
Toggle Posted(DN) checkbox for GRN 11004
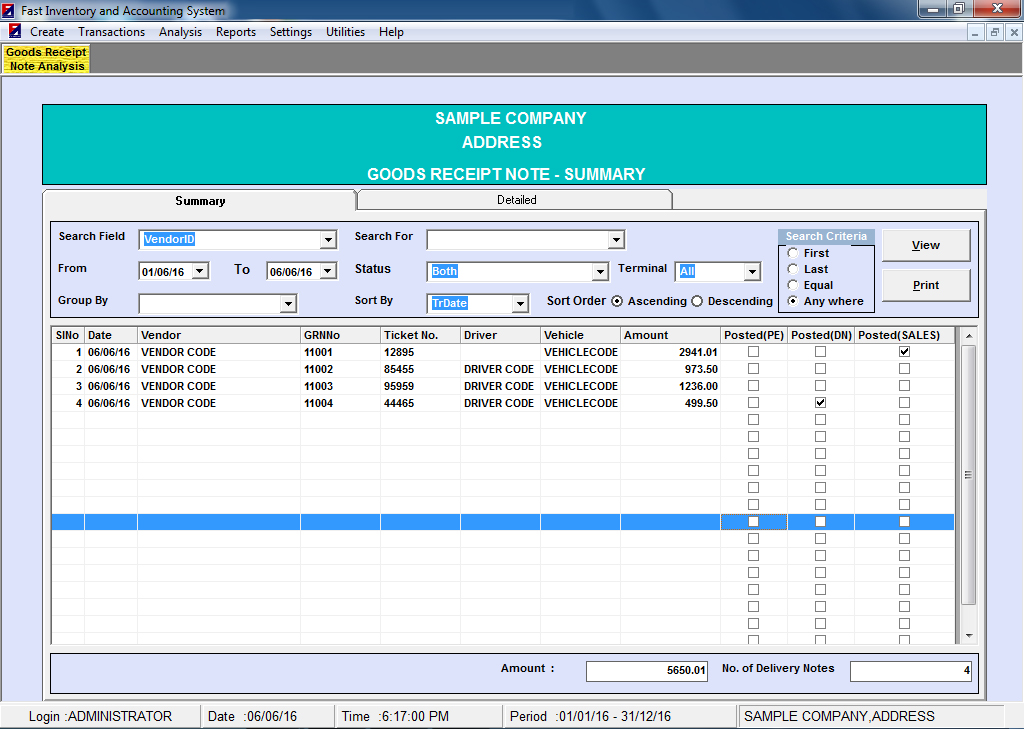(820, 403)
